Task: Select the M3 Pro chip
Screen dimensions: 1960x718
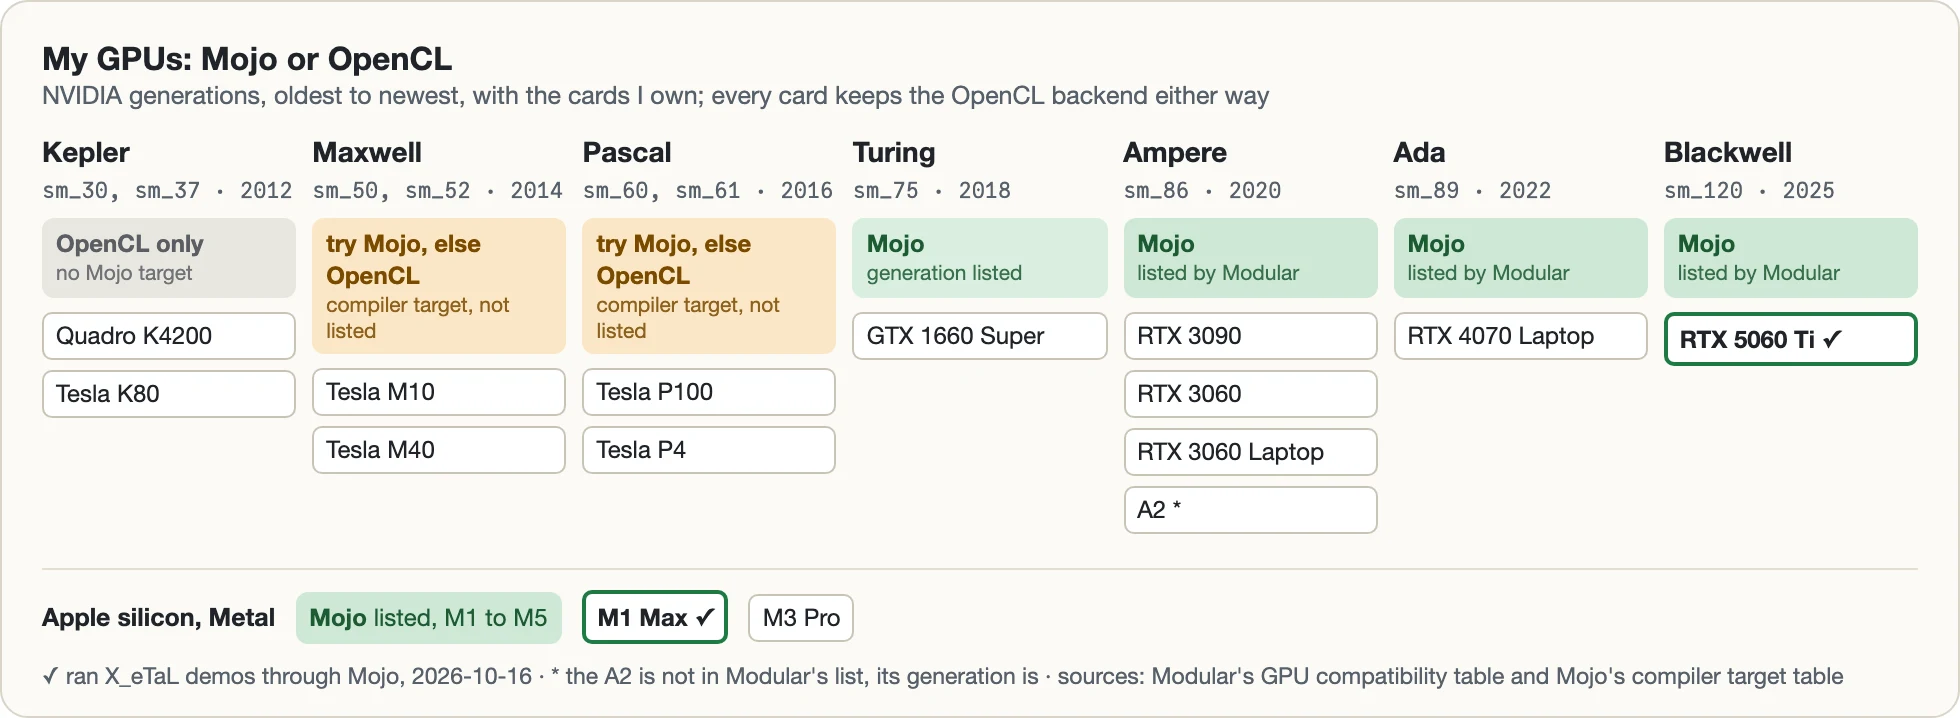Action: point(801,618)
